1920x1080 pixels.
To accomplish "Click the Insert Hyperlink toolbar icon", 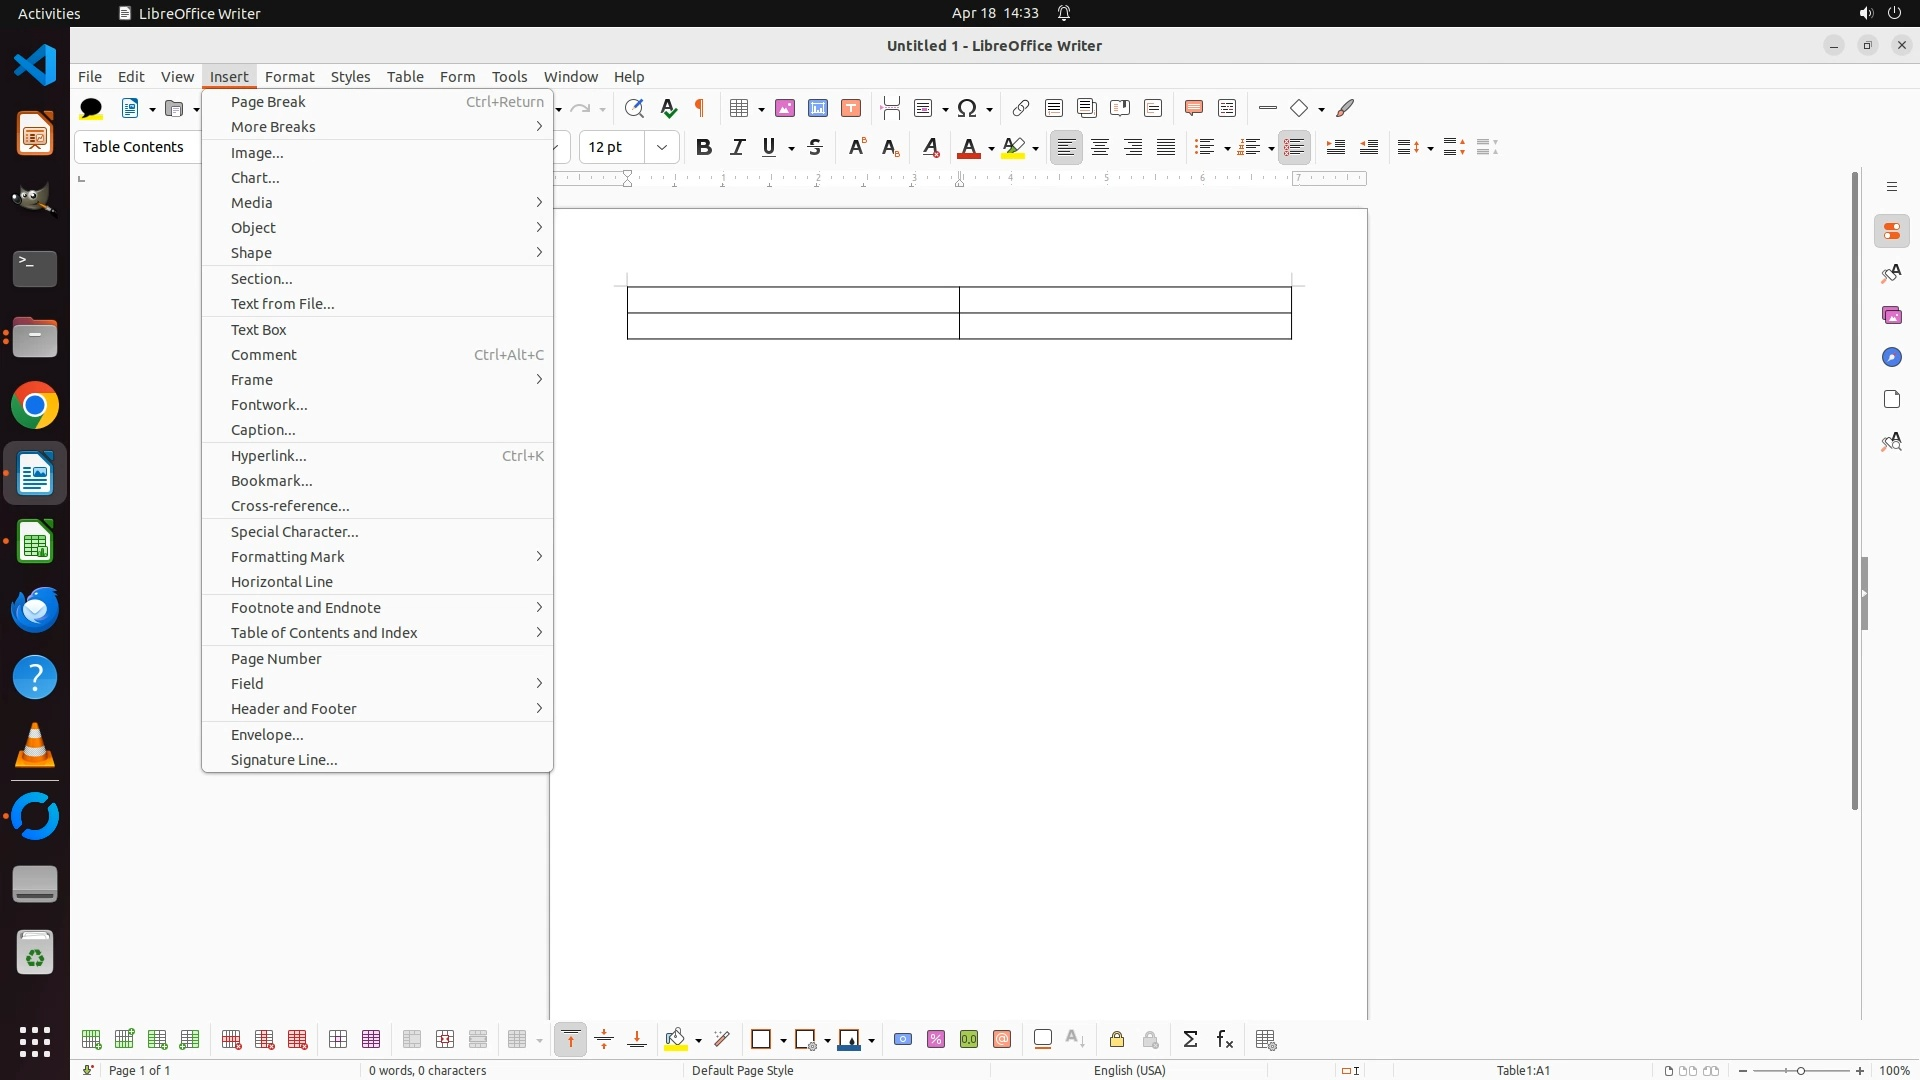I will 1020,108.
